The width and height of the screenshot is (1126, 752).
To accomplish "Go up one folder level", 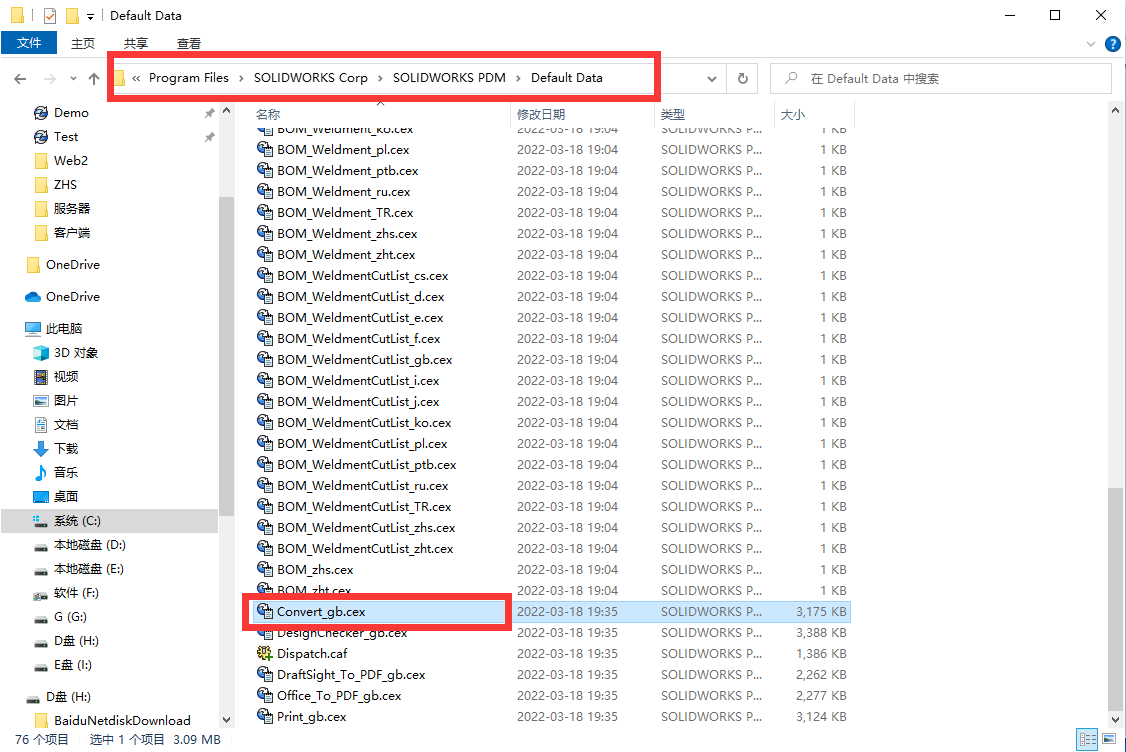I will [x=94, y=78].
